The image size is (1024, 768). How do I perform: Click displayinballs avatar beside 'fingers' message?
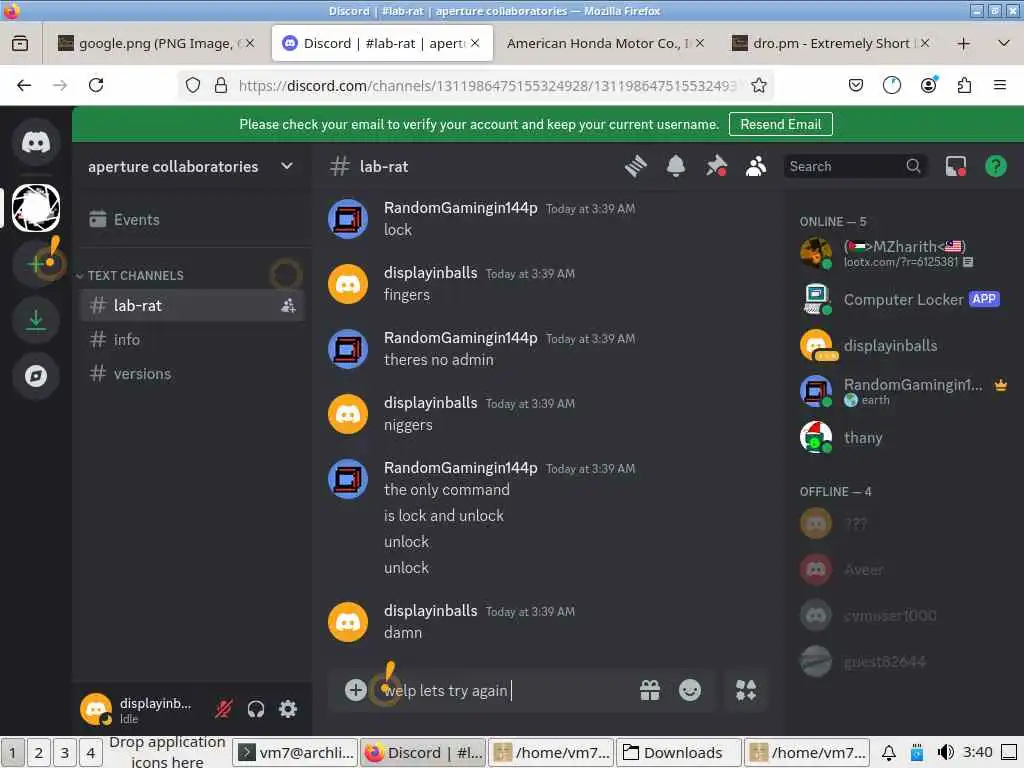tap(347, 284)
